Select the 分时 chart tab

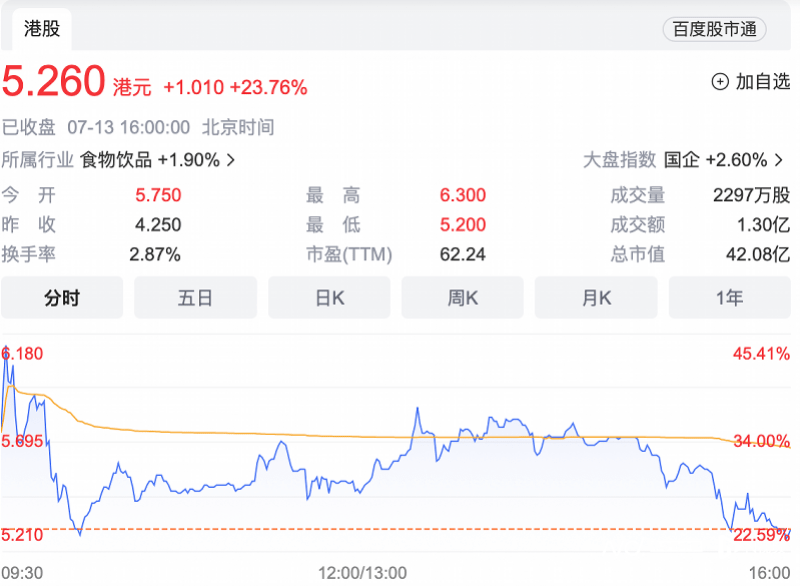pyautogui.click(x=62, y=297)
